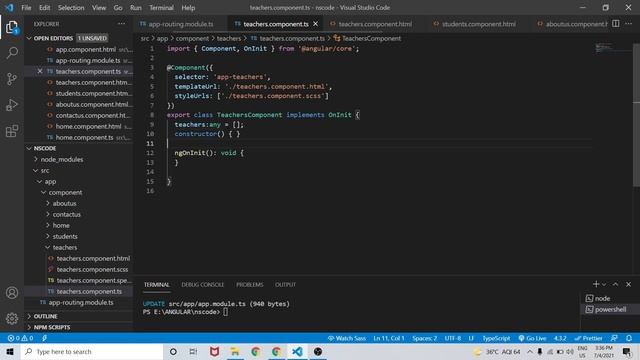Switch to the Debug Console panel tab
Image resolution: width=640 pixels, height=360 pixels.
click(x=202, y=284)
